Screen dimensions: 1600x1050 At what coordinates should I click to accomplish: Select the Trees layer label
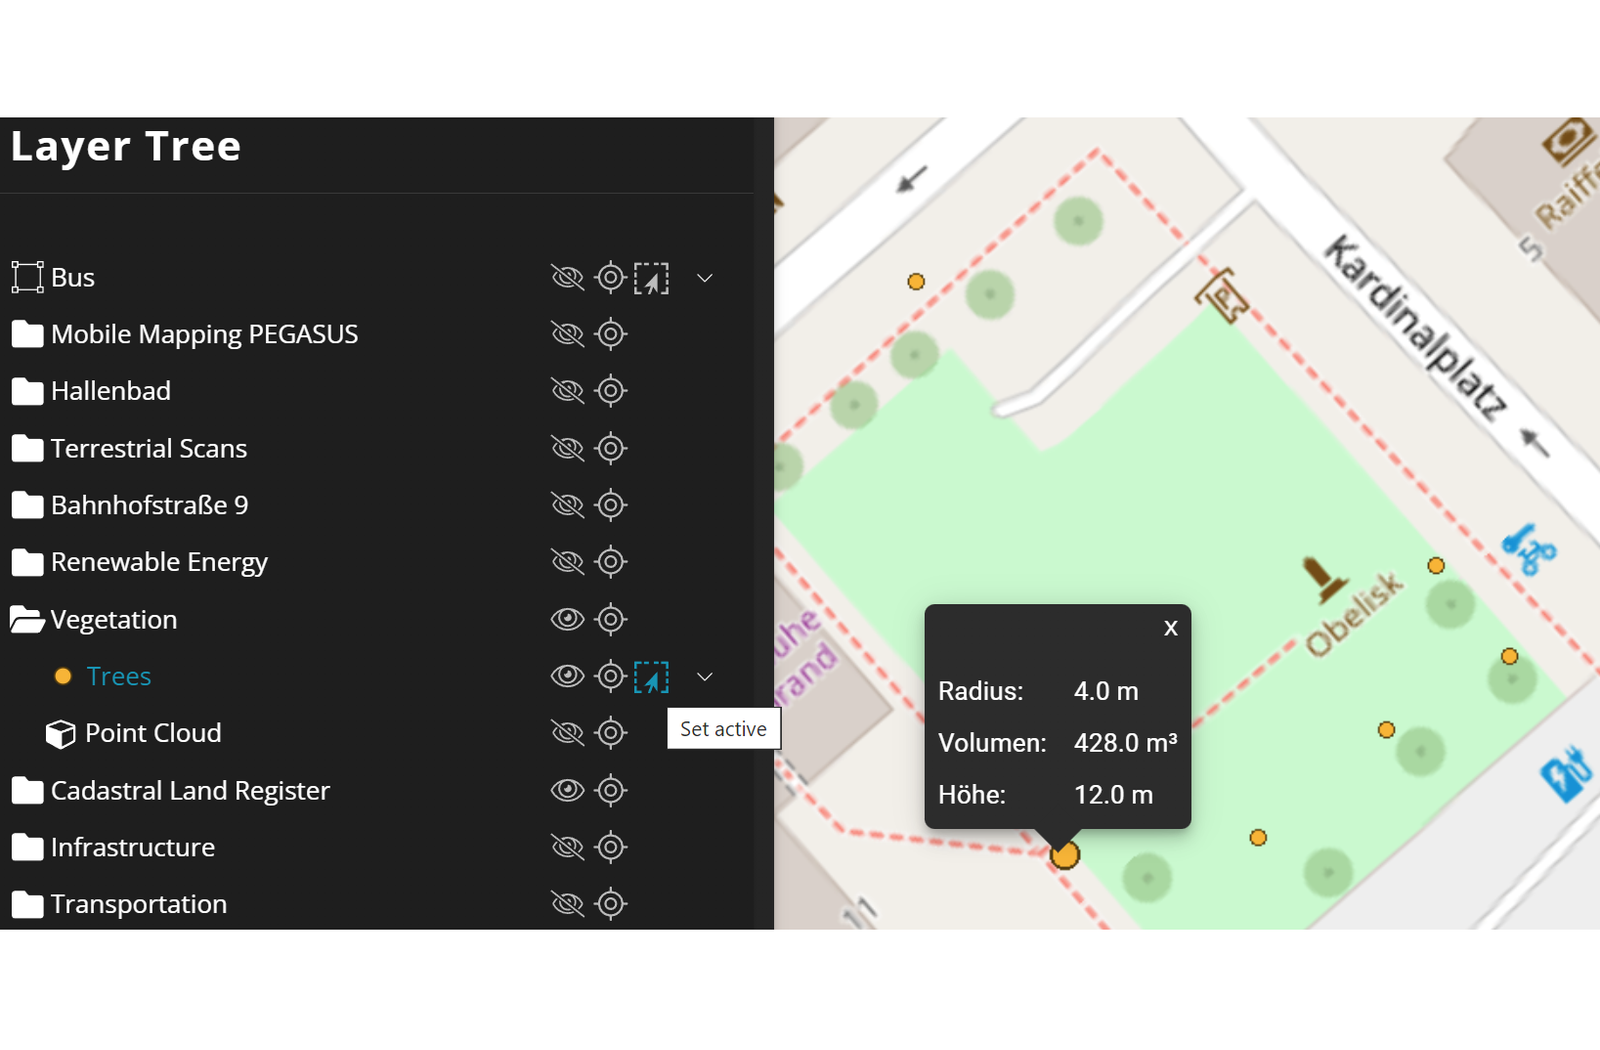[119, 676]
